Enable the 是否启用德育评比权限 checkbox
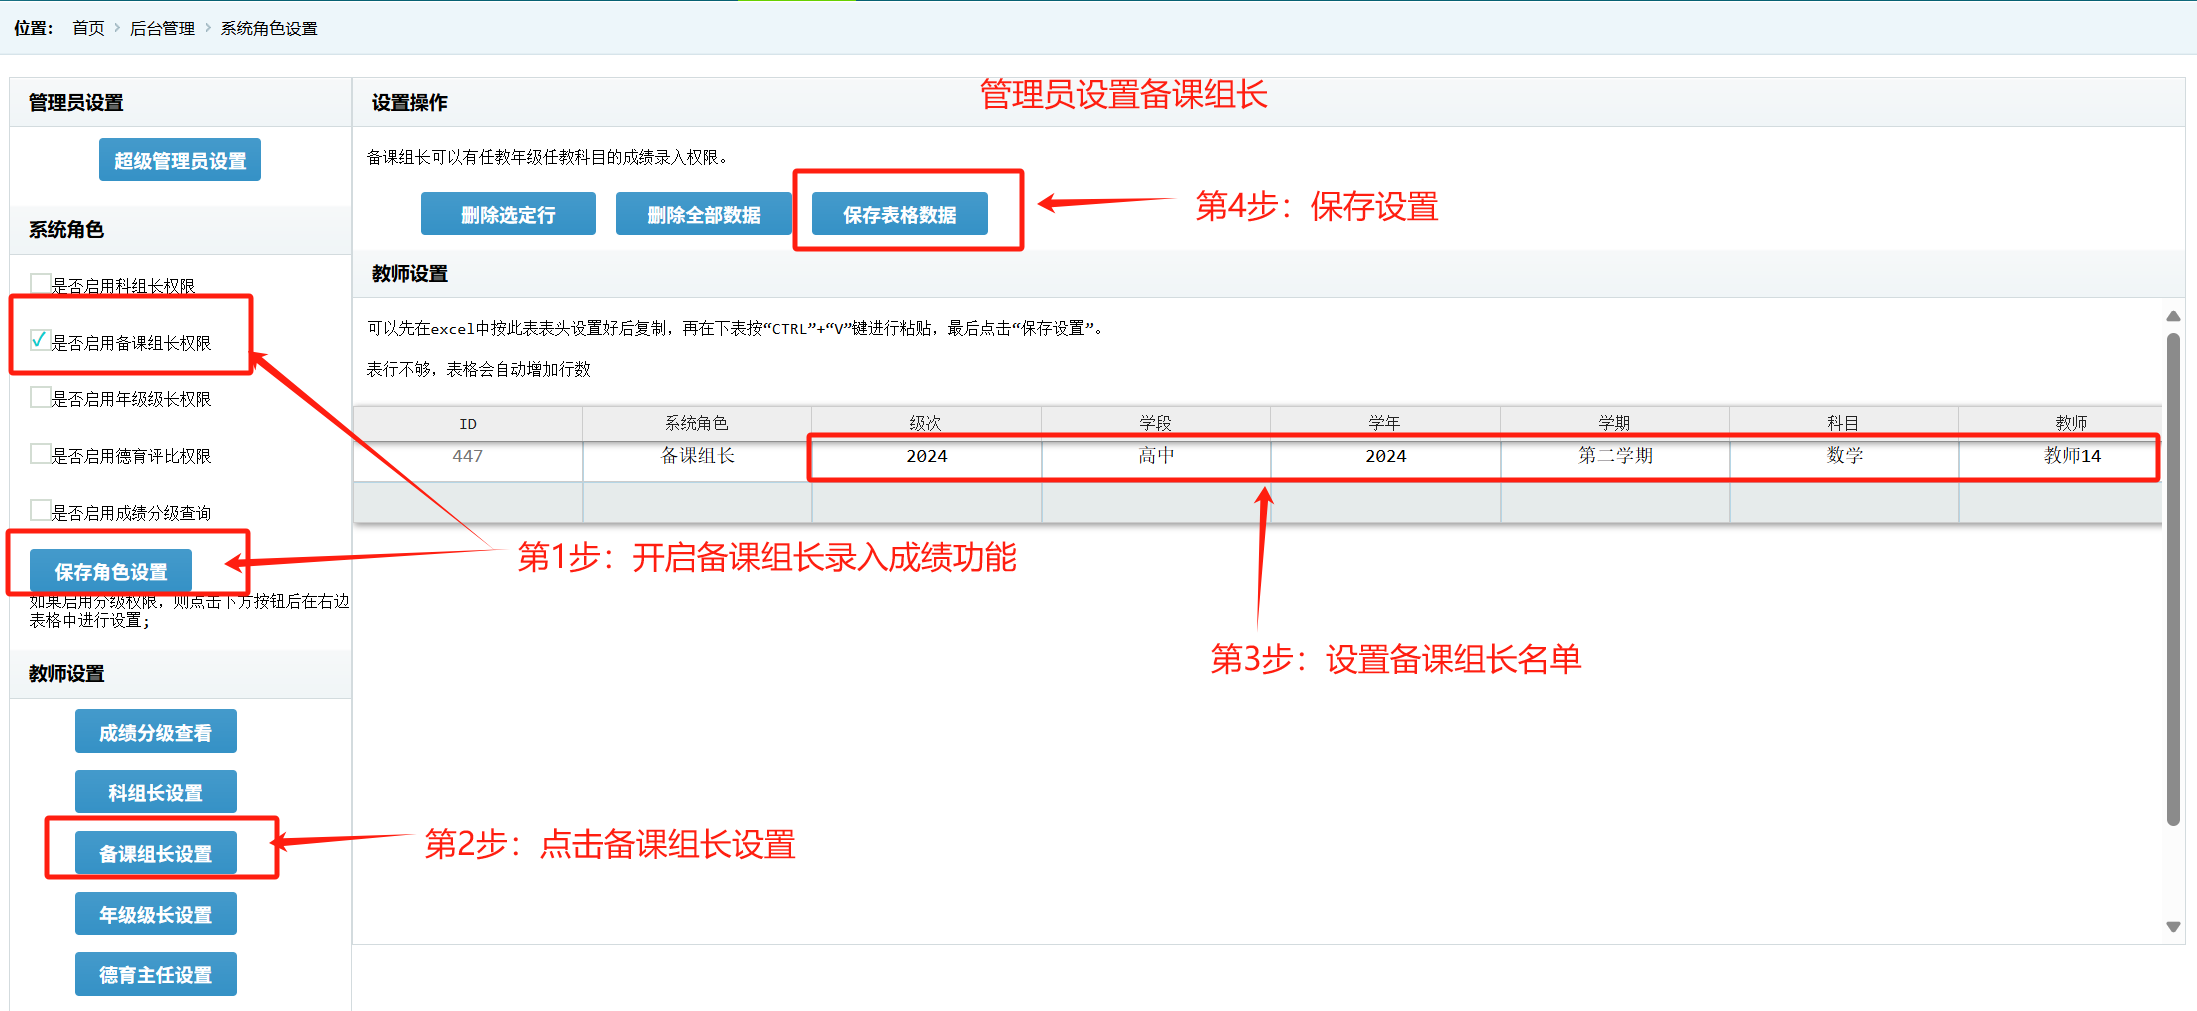This screenshot has width=2197, height=1011. coord(40,455)
